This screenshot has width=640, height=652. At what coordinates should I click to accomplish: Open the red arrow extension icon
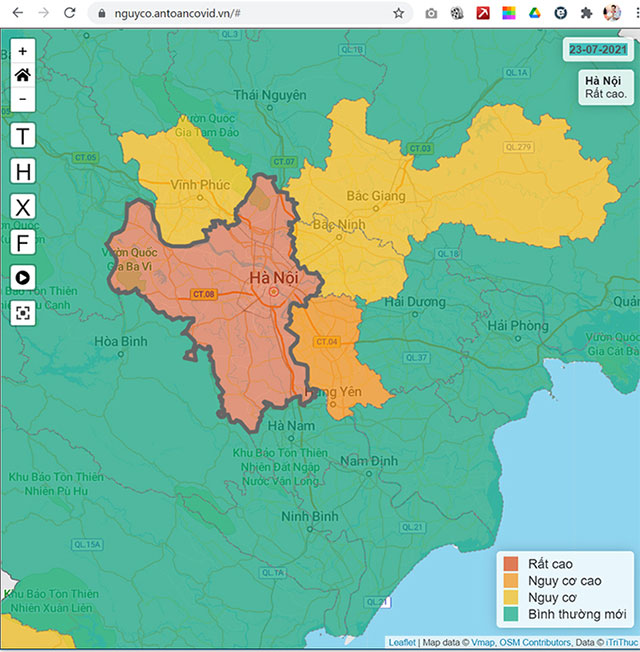tap(482, 13)
